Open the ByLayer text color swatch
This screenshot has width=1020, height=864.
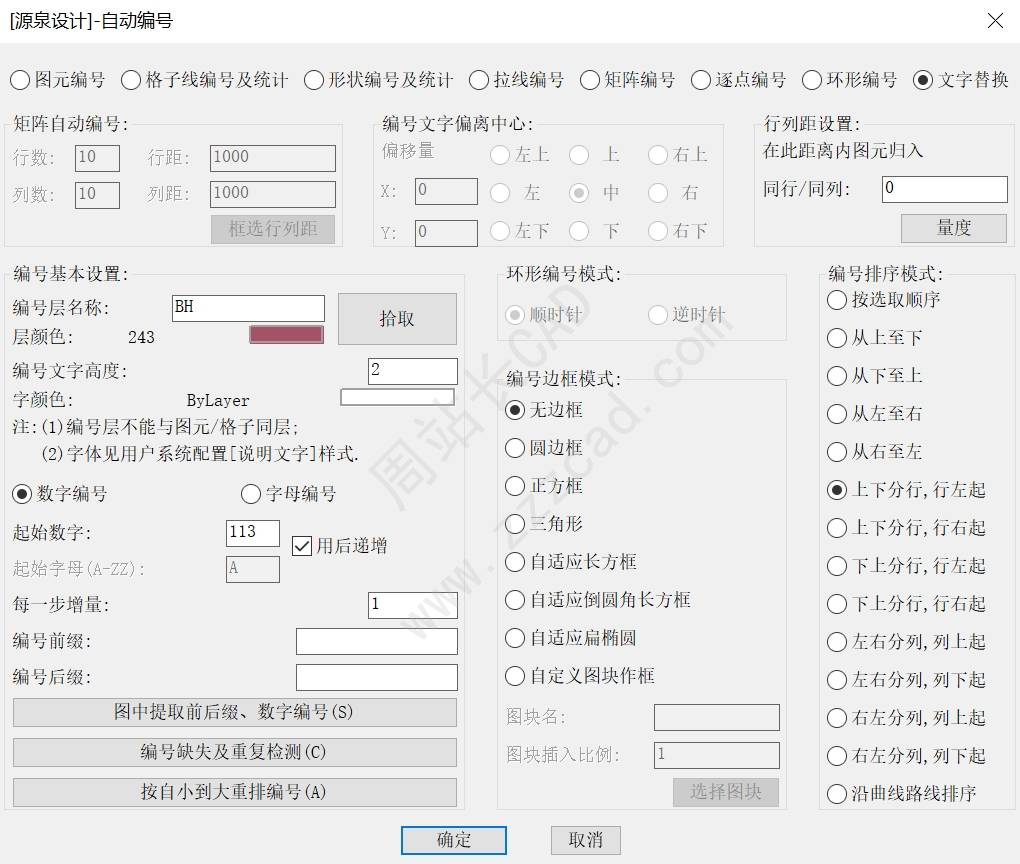tap(397, 397)
